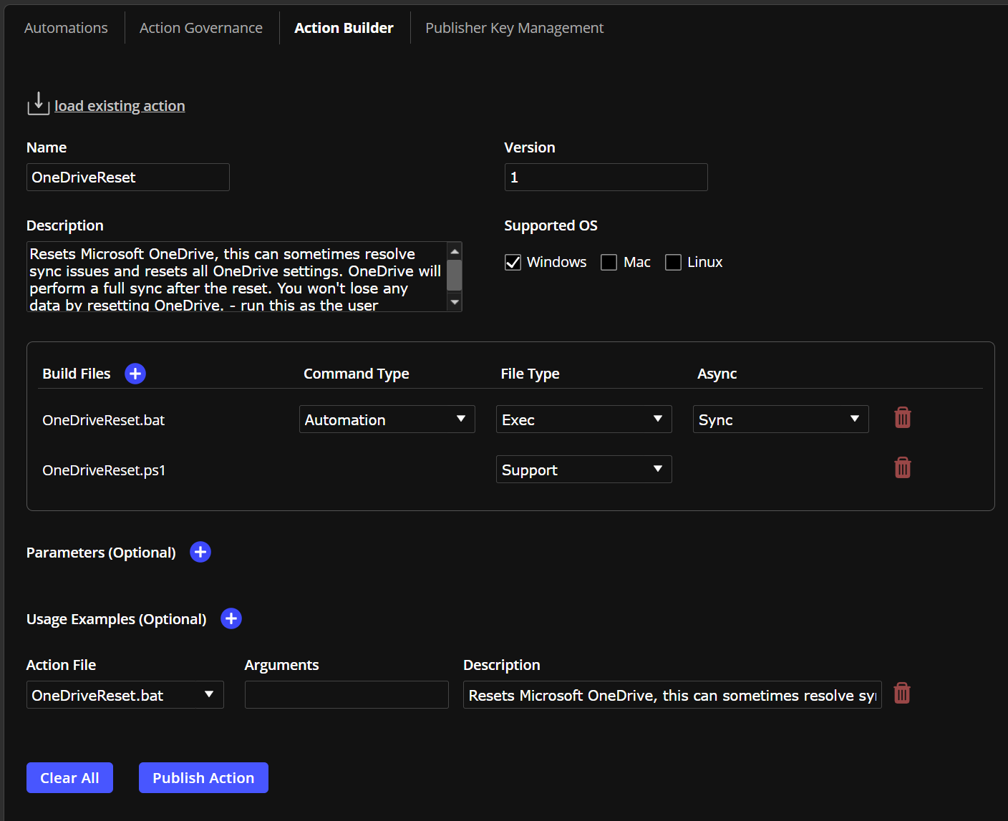The height and width of the screenshot is (821, 1008).
Task: Delete the OneDriveReset.bat build file row
Action: click(x=903, y=418)
